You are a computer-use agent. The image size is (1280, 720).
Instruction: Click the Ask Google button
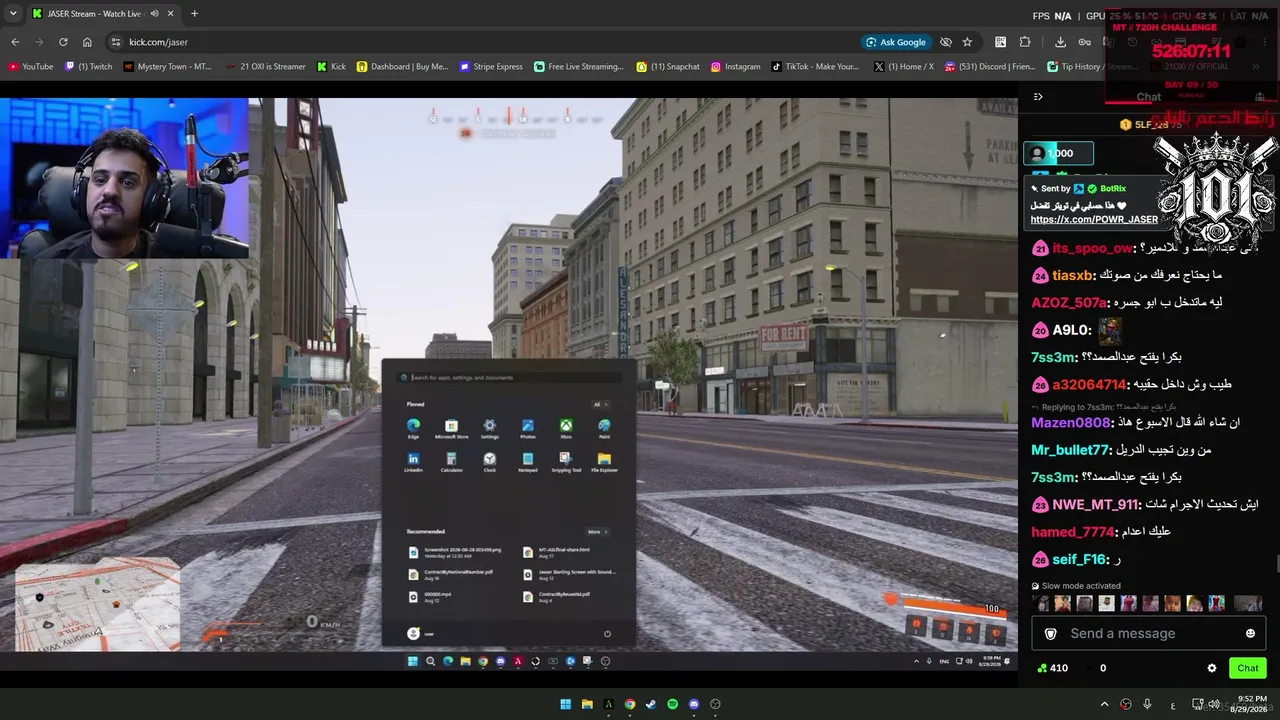(896, 42)
